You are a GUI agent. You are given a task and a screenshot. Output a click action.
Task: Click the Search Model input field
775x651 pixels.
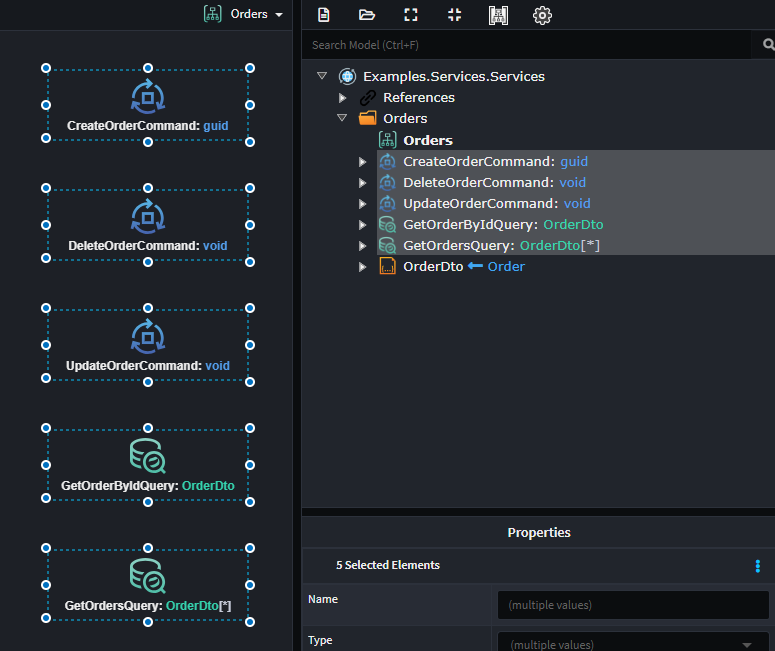[526, 45]
